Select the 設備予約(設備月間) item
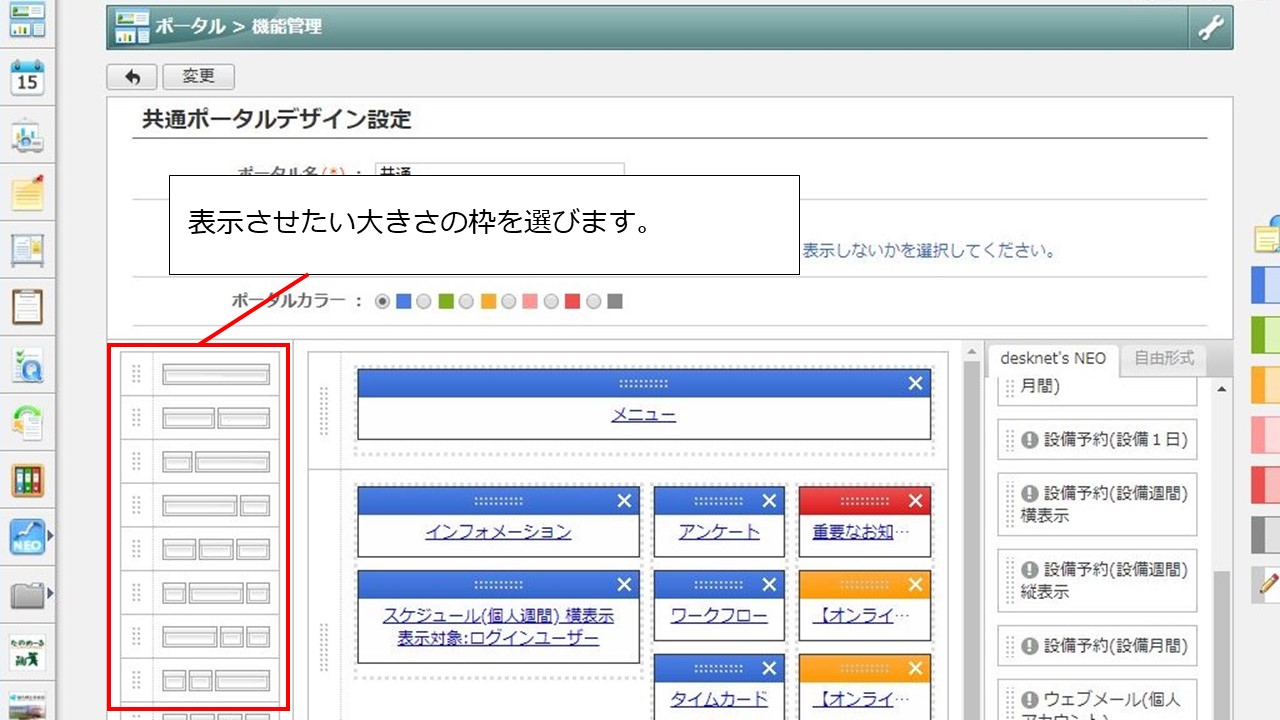1280x720 pixels. (x=1097, y=646)
